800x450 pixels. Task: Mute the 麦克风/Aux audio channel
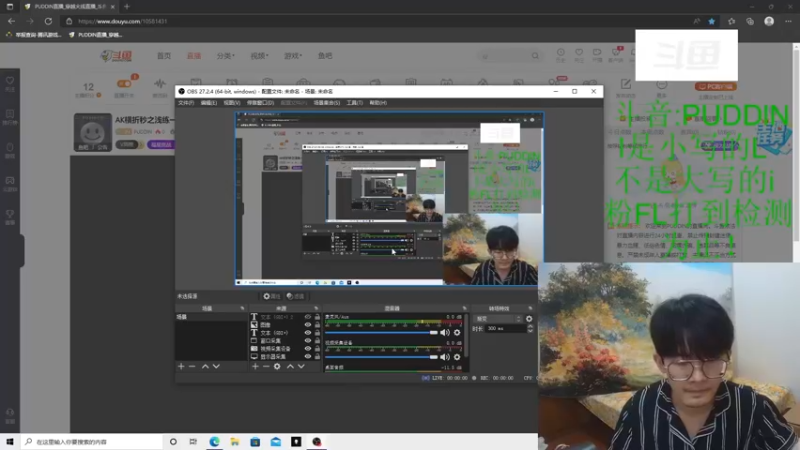point(445,332)
